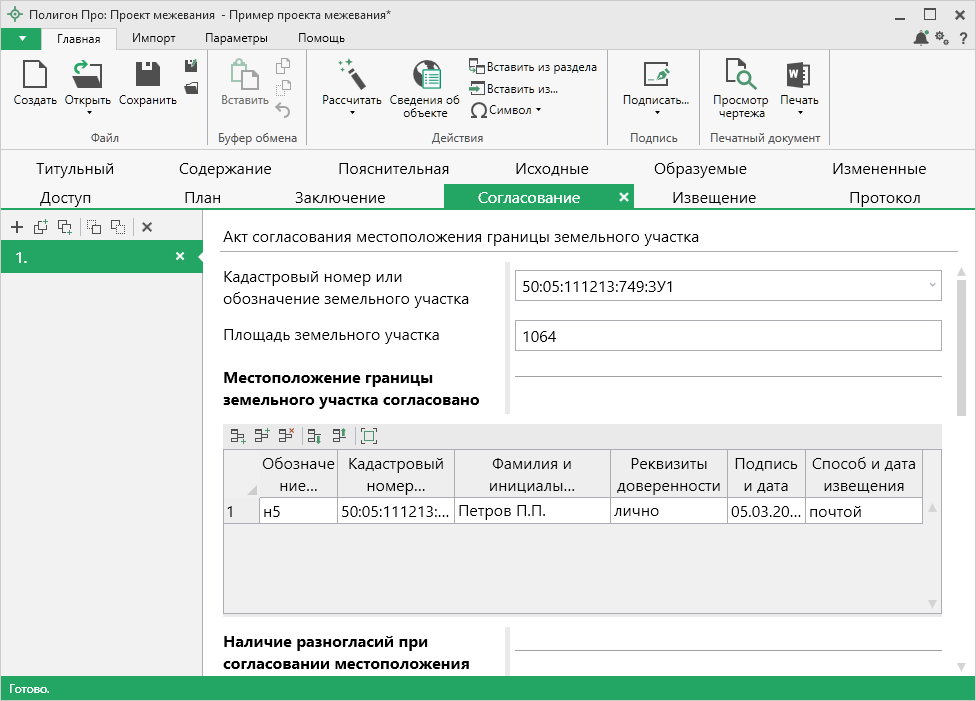Screen dimensions: 976x701
Task: Click the notifications bell icon
Action: pos(920,38)
